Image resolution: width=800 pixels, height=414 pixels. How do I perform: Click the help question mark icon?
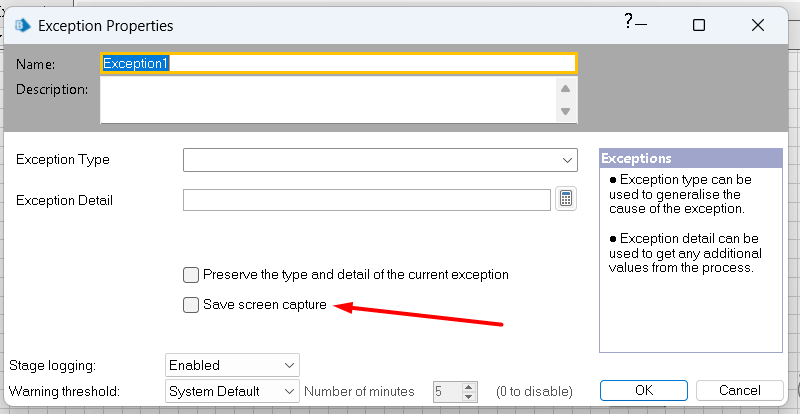click(629, 20)
